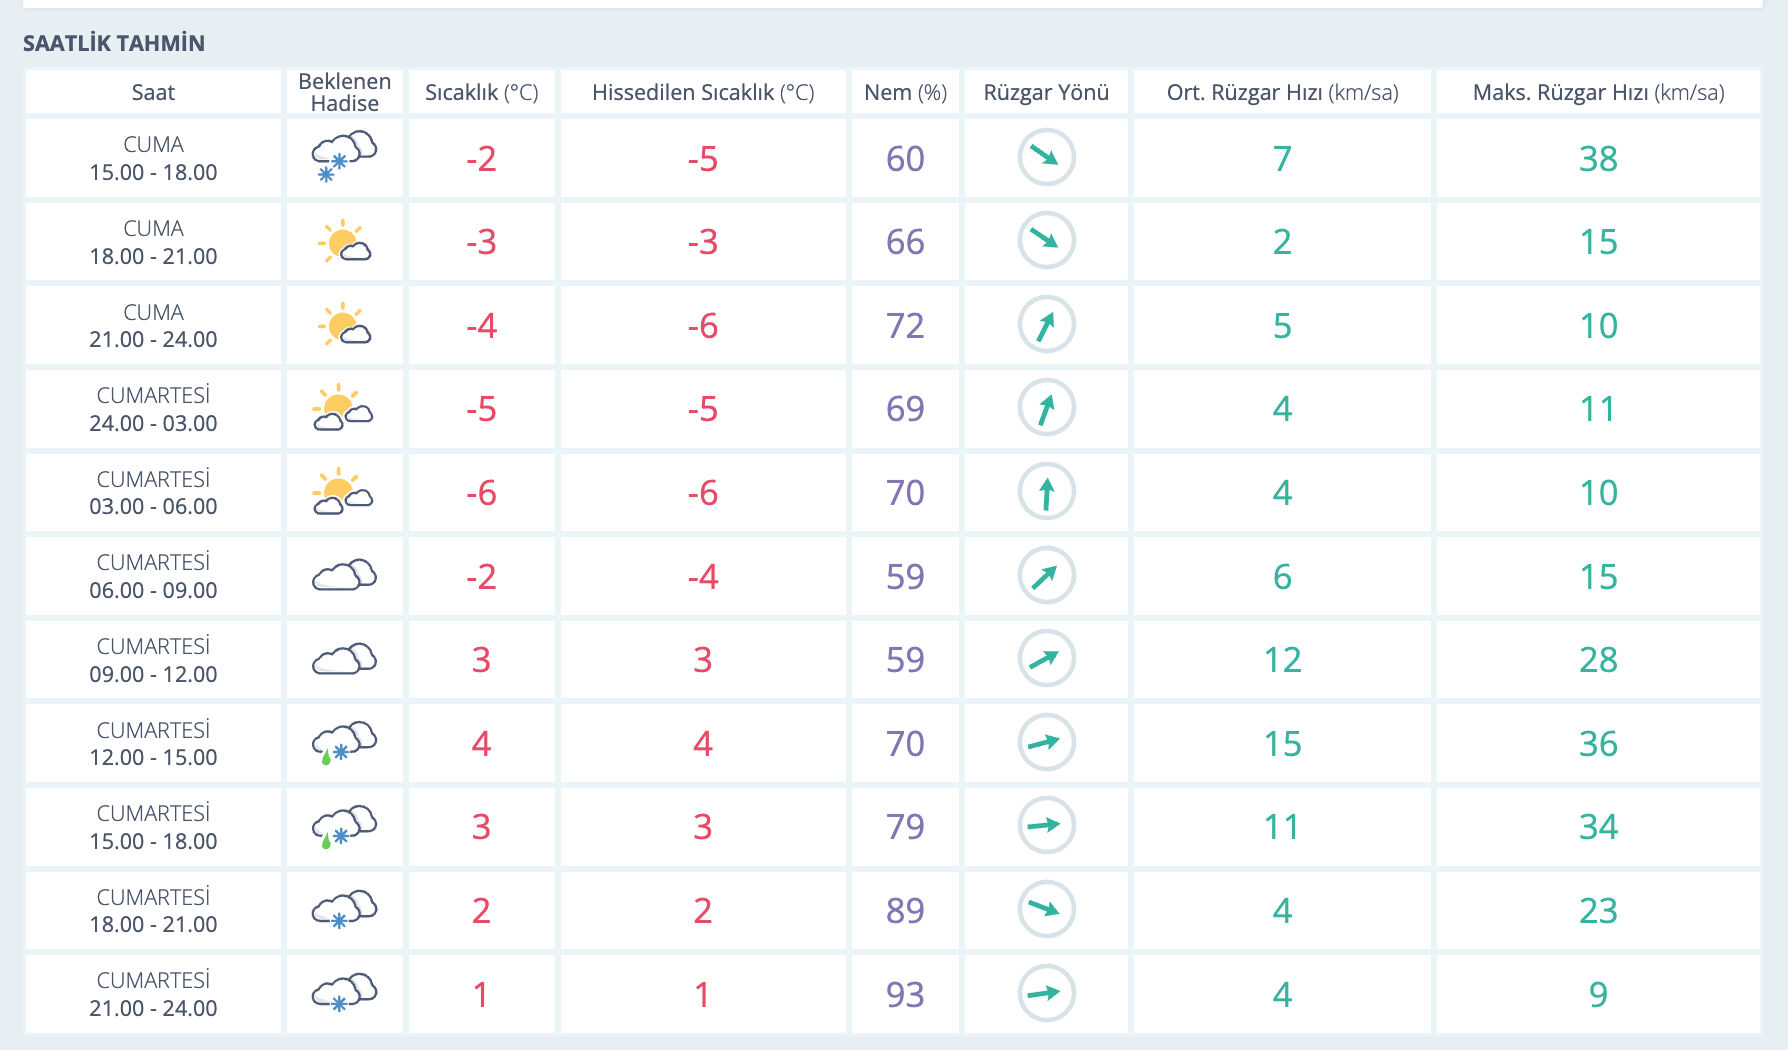The height and width of the screenshot is (1050, 1788).
Task: Click the sleet icon for Cumartesi 12.00 - 15.00
Action: point(343,743)
